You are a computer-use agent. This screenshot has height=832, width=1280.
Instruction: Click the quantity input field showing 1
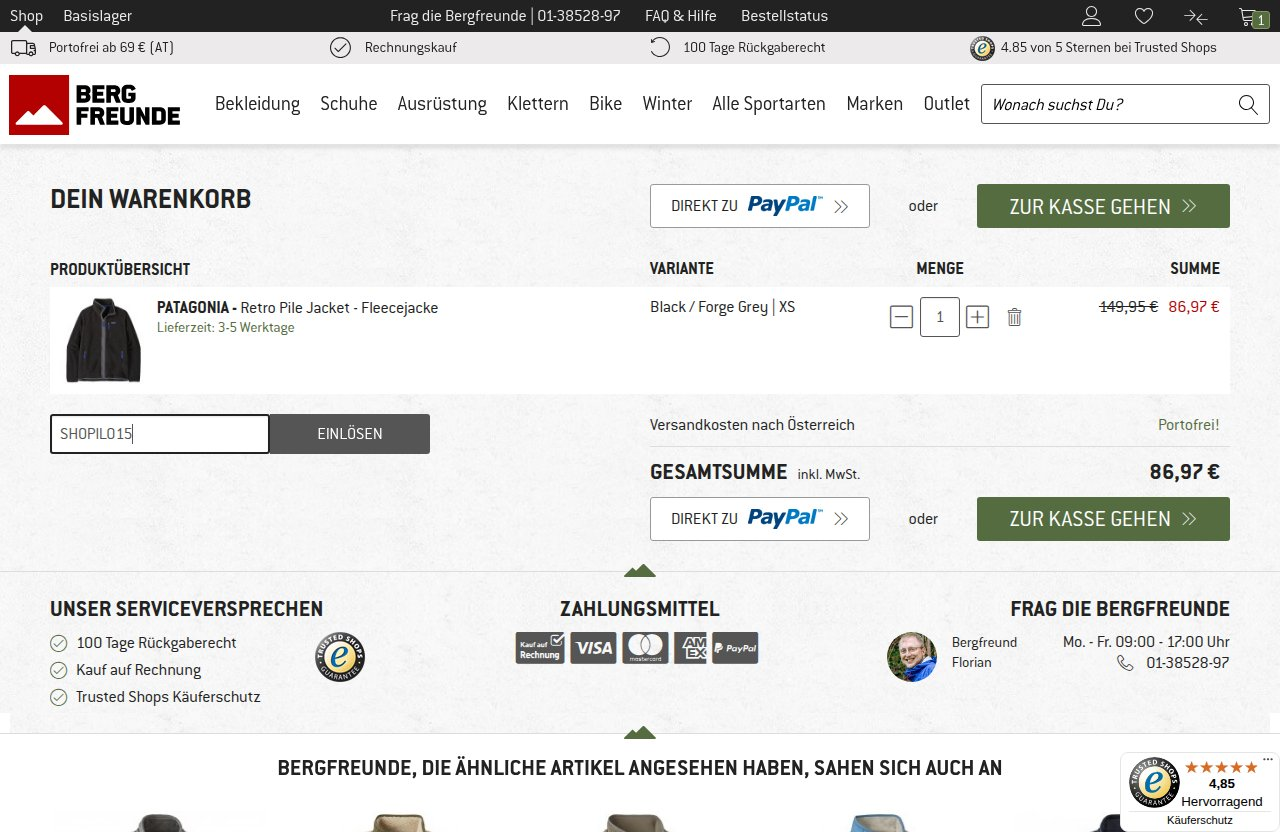point(940,317)
